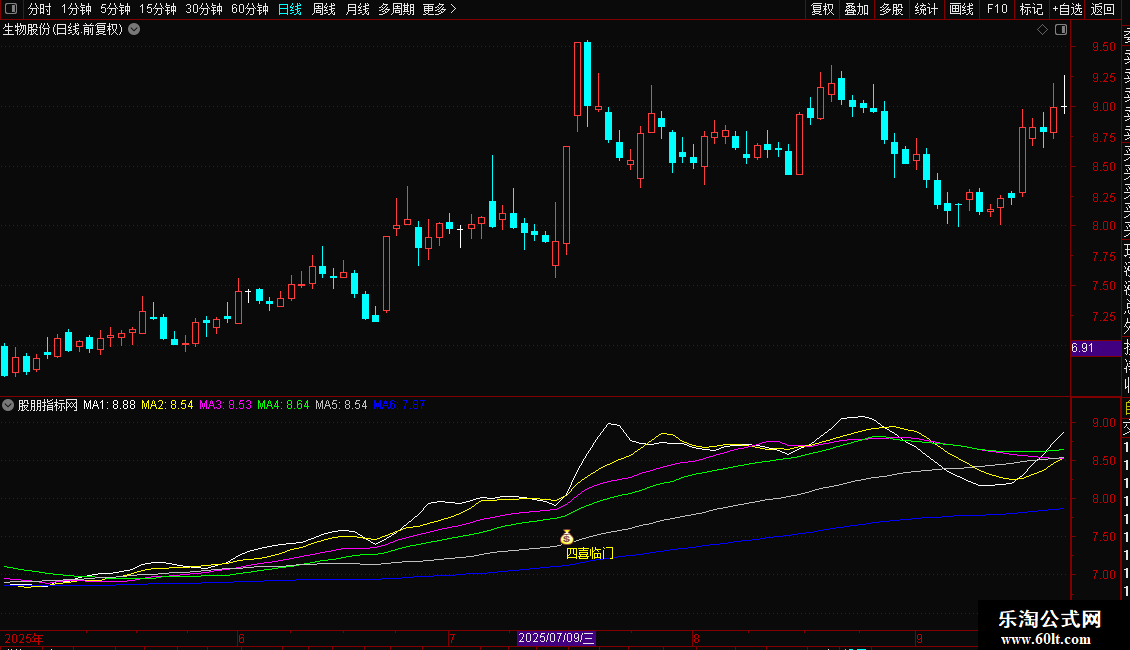1130x650 pixels.
Task: Click the 2025/07/09/三 date marker
Action: (x=556, y=638)
